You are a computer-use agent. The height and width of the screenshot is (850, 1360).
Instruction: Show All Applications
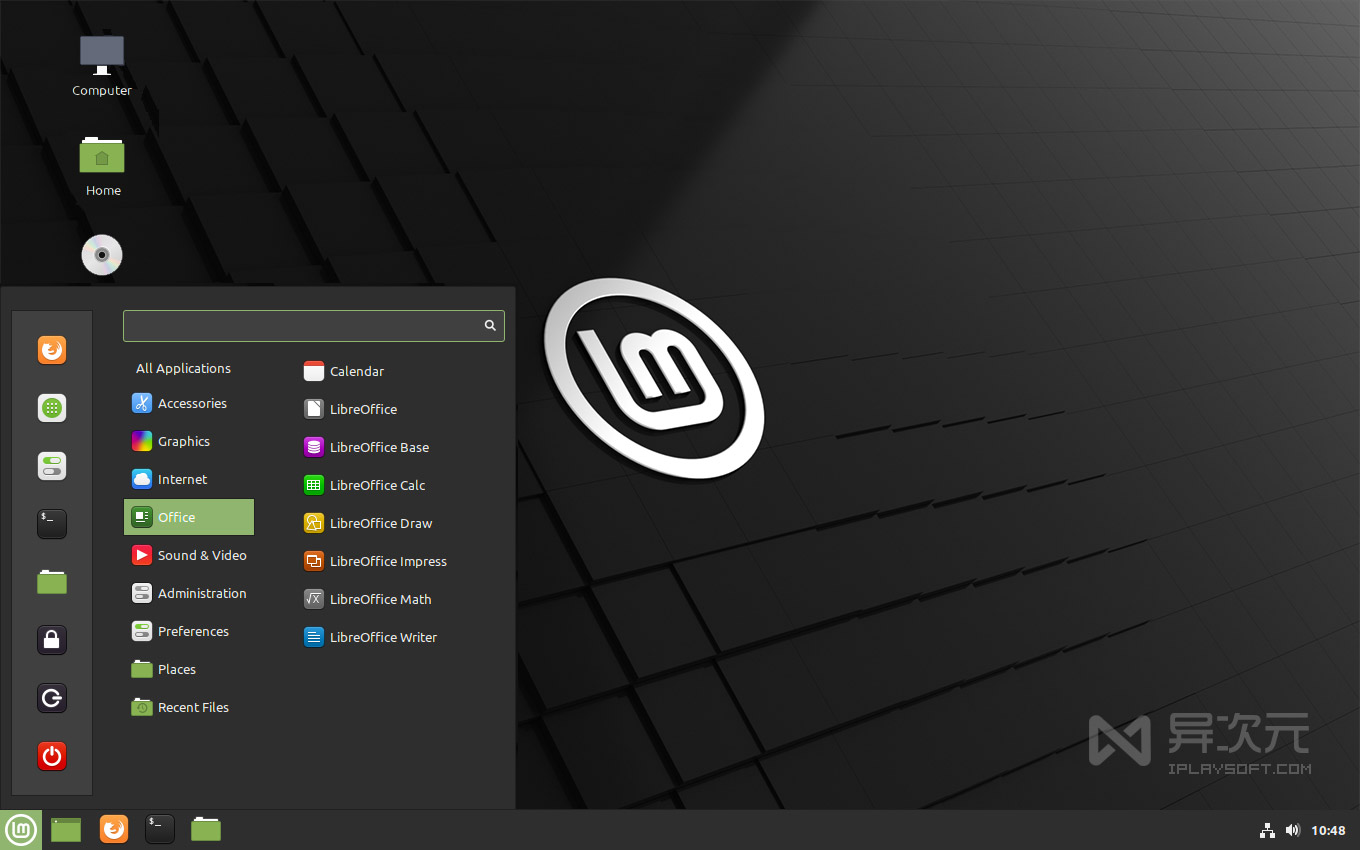click(183, 368)
